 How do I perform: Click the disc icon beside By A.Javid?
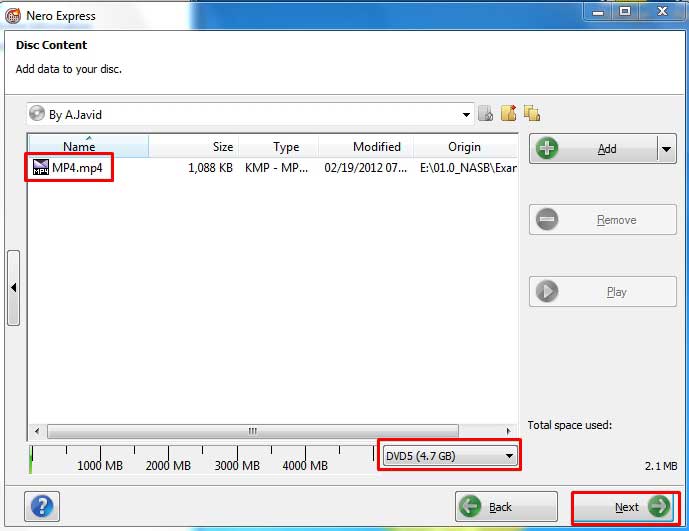click(x=37, y=113)
